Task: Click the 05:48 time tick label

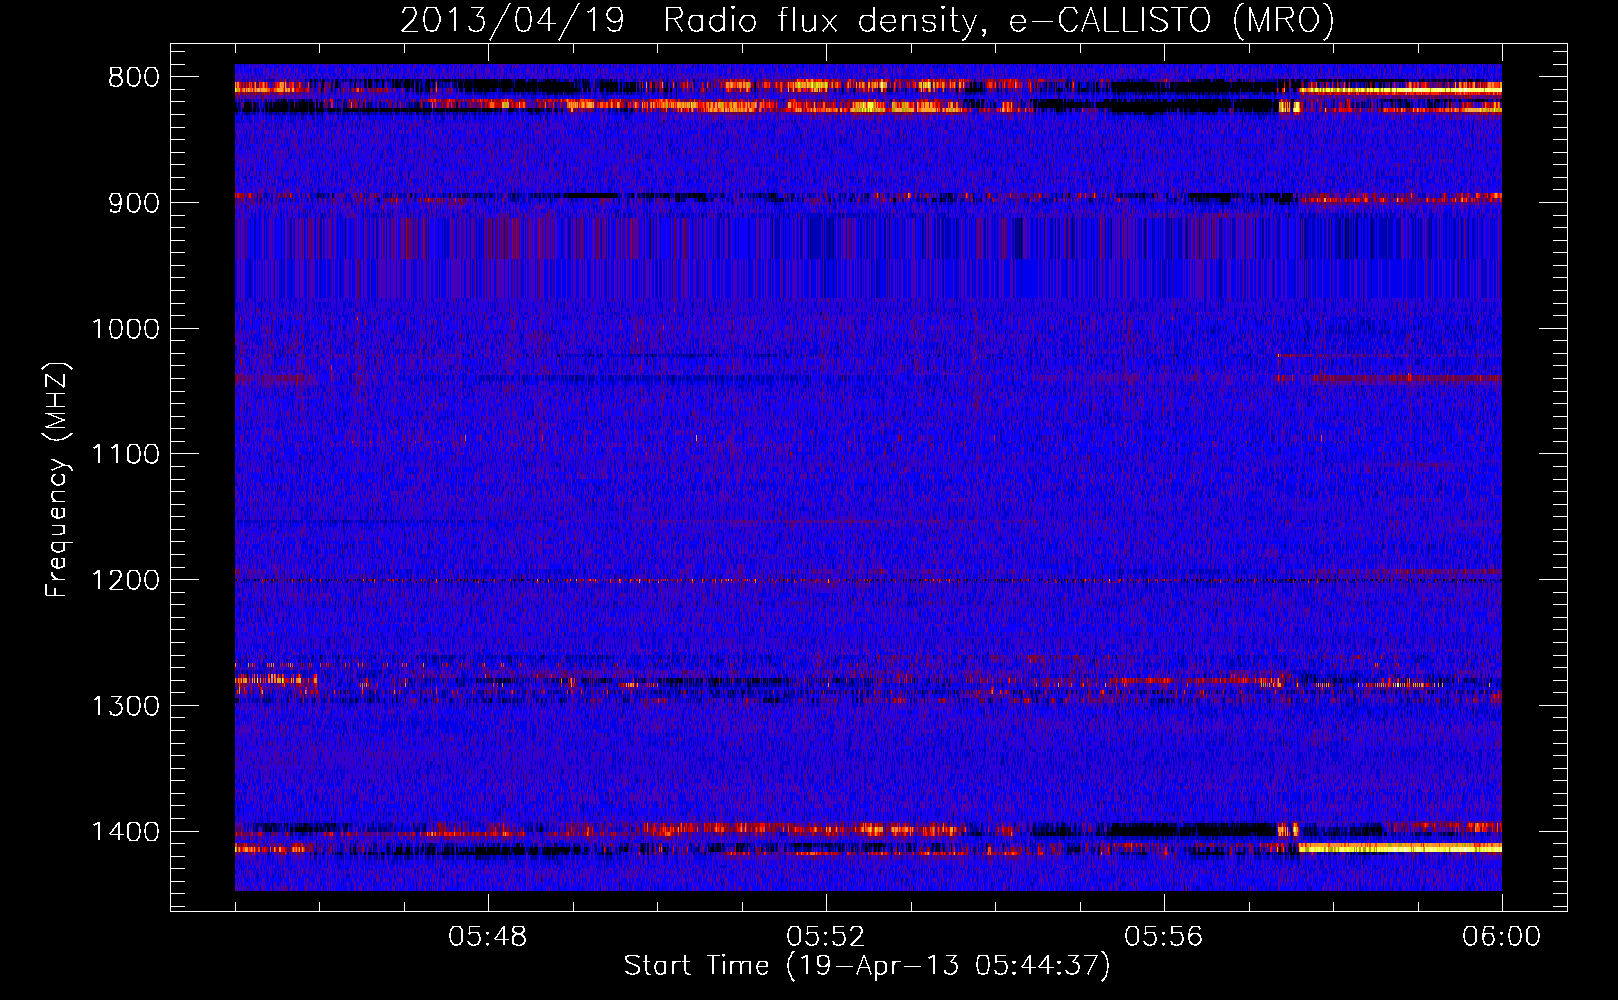Action: click(488, 937)
